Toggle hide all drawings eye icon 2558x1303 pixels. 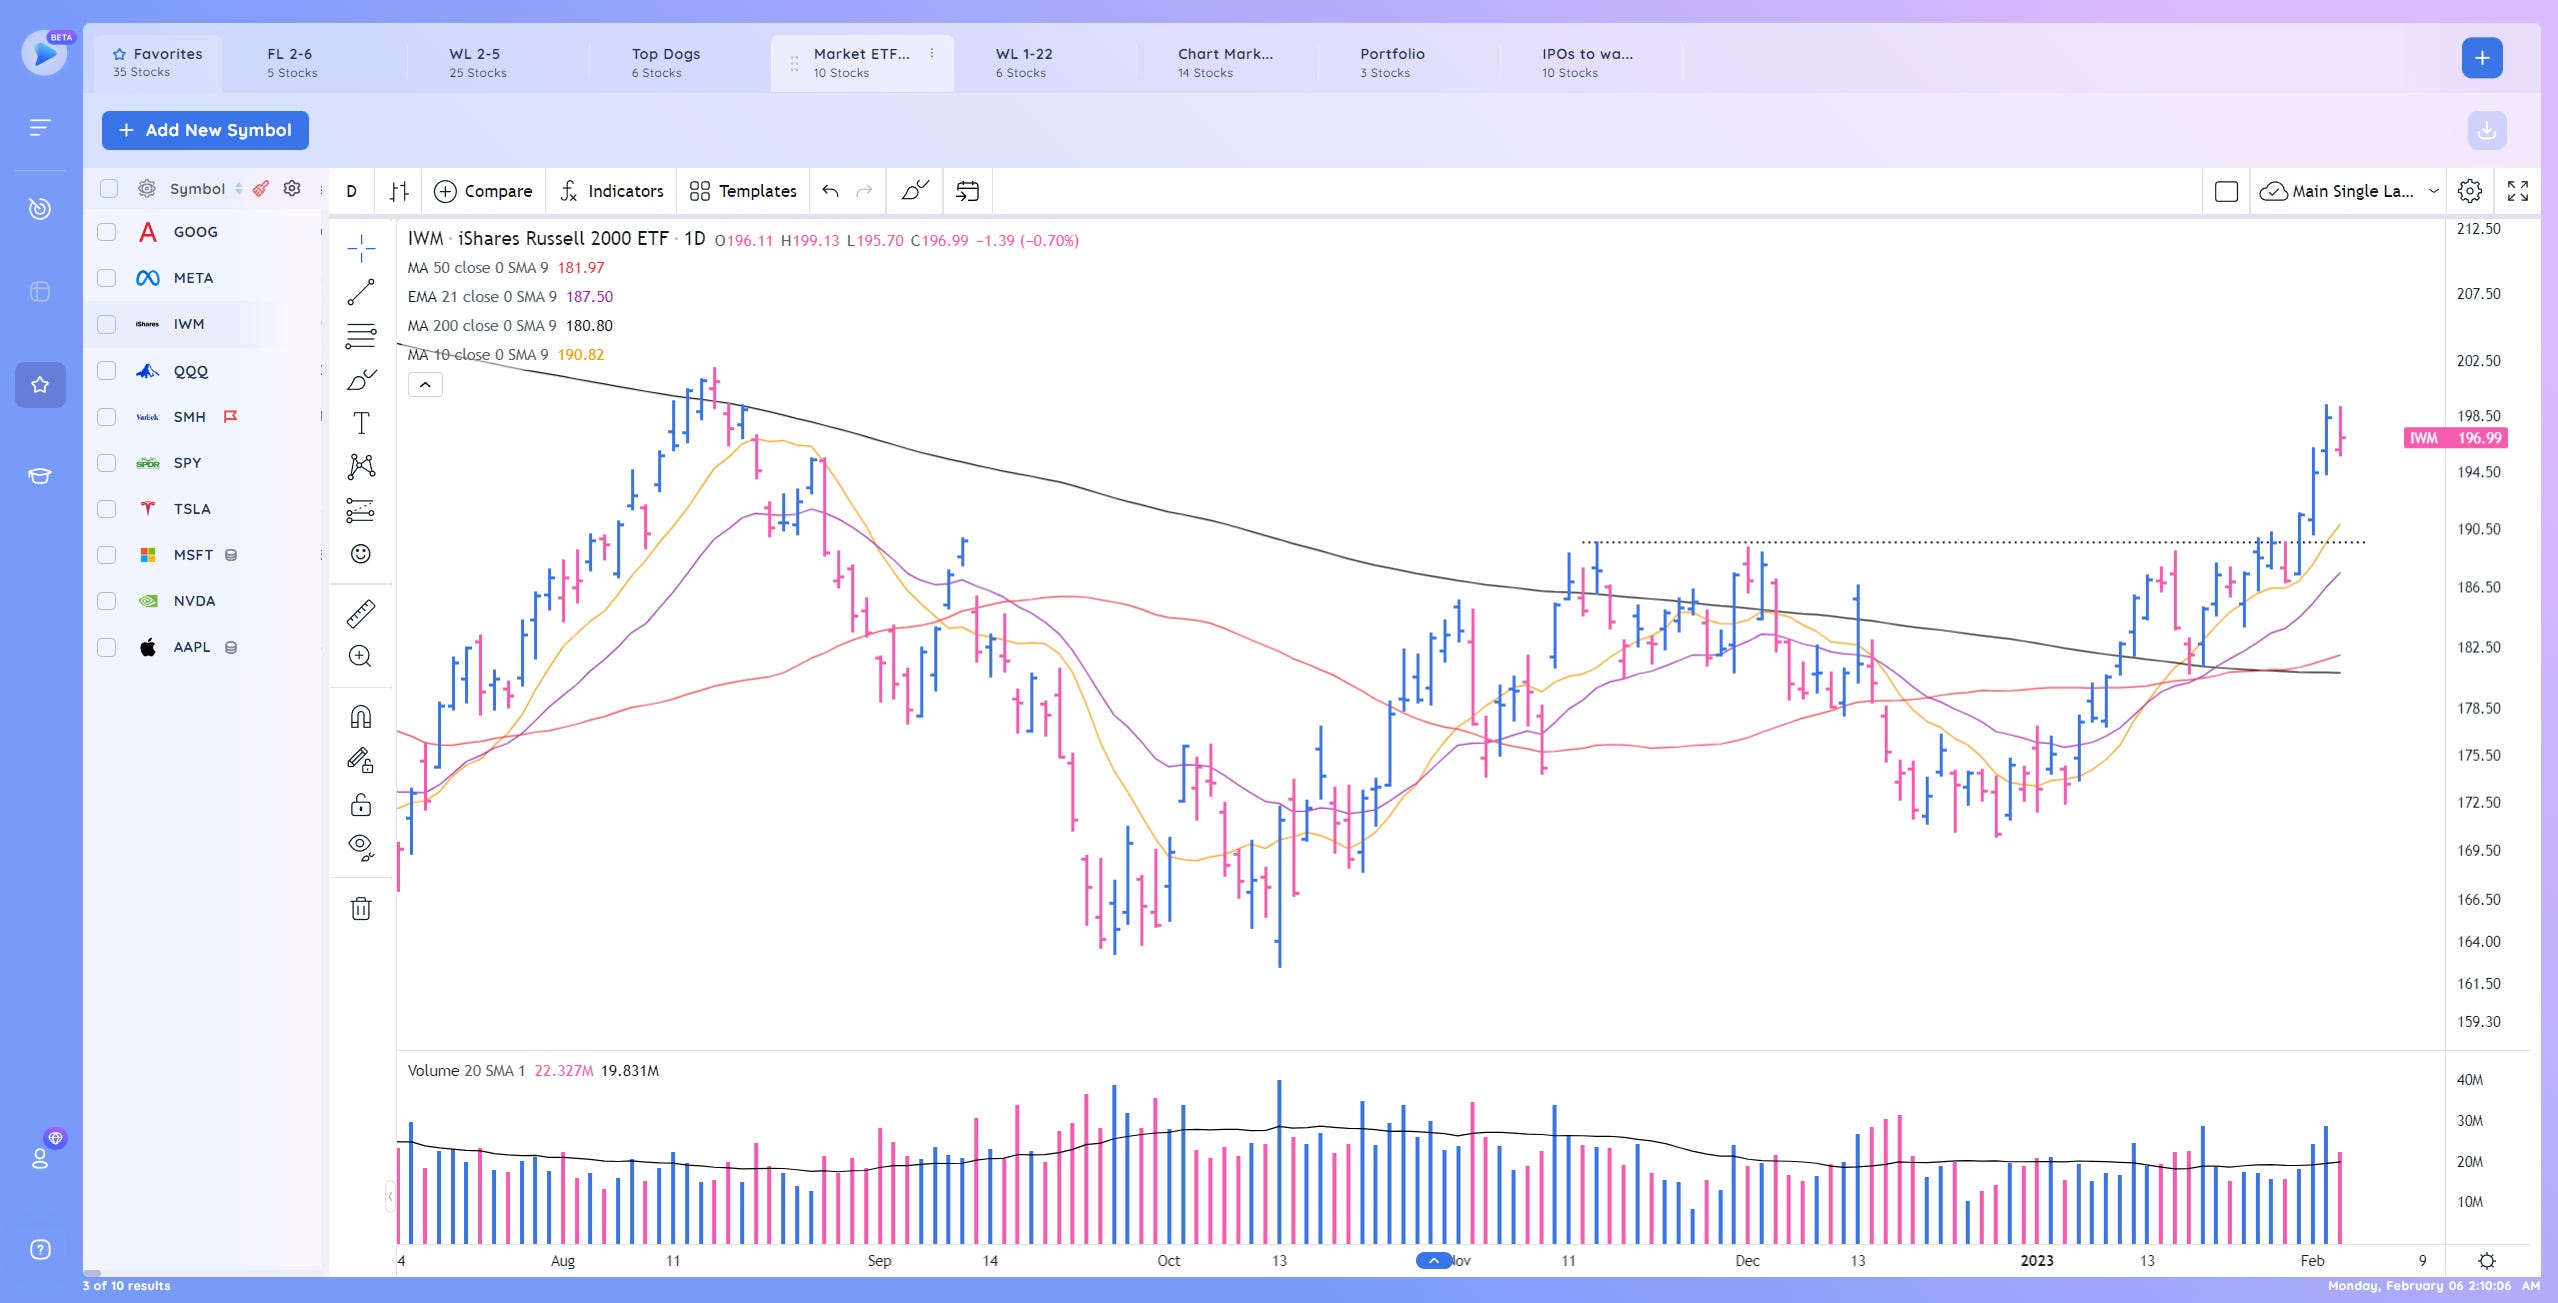pos(361,848)
